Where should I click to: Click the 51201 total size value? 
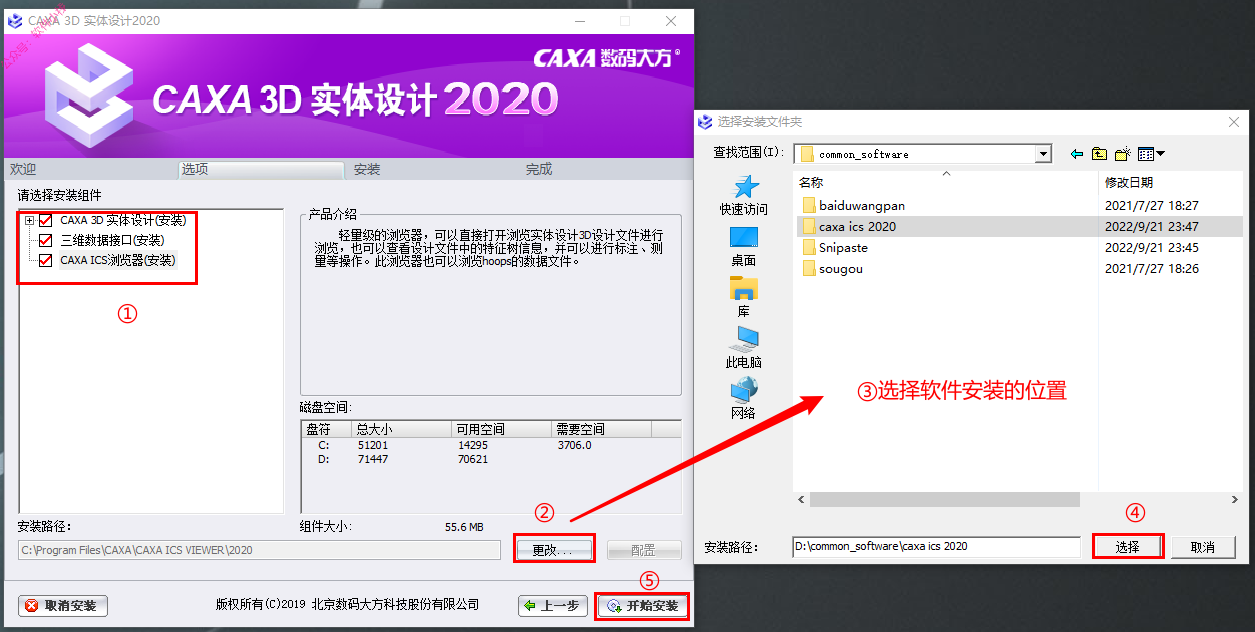click(x=372, y=445)
